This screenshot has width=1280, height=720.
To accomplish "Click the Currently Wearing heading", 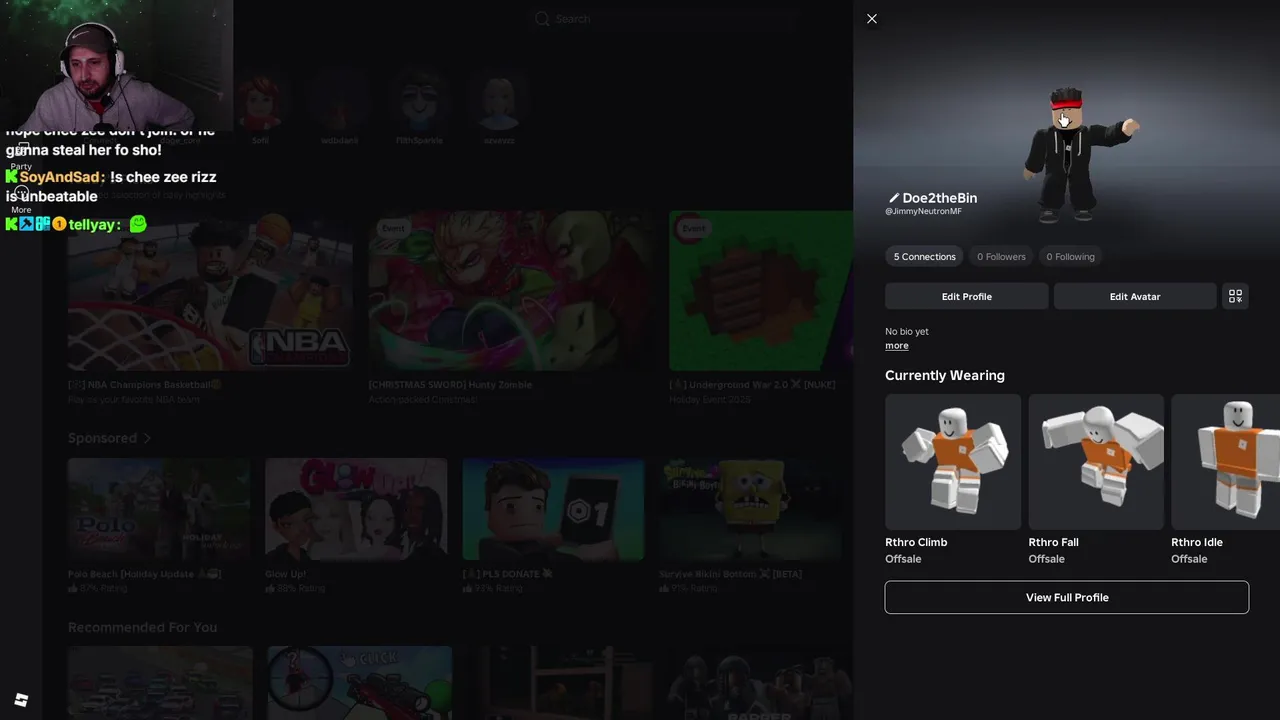I will [x=945, y=375].
